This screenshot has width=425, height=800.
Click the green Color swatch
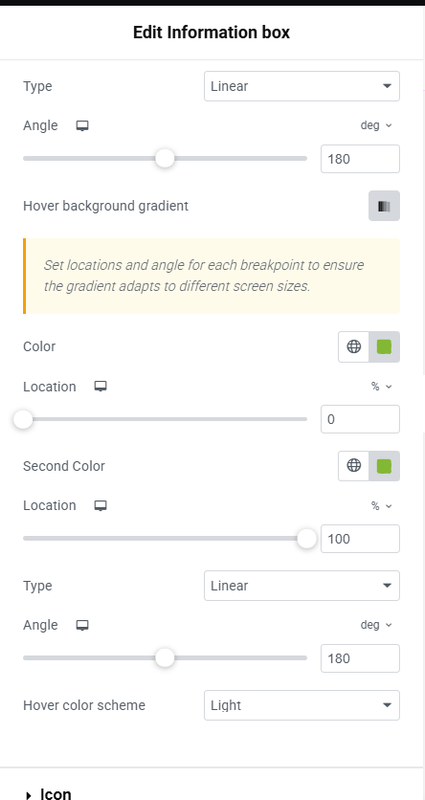pos(384,347)
